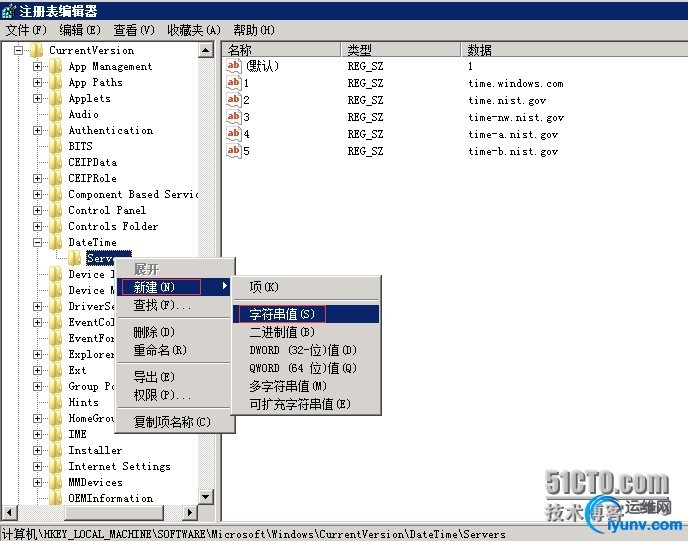Click the App Management folder icon
The image size is (688, 541).
[55, 66]
